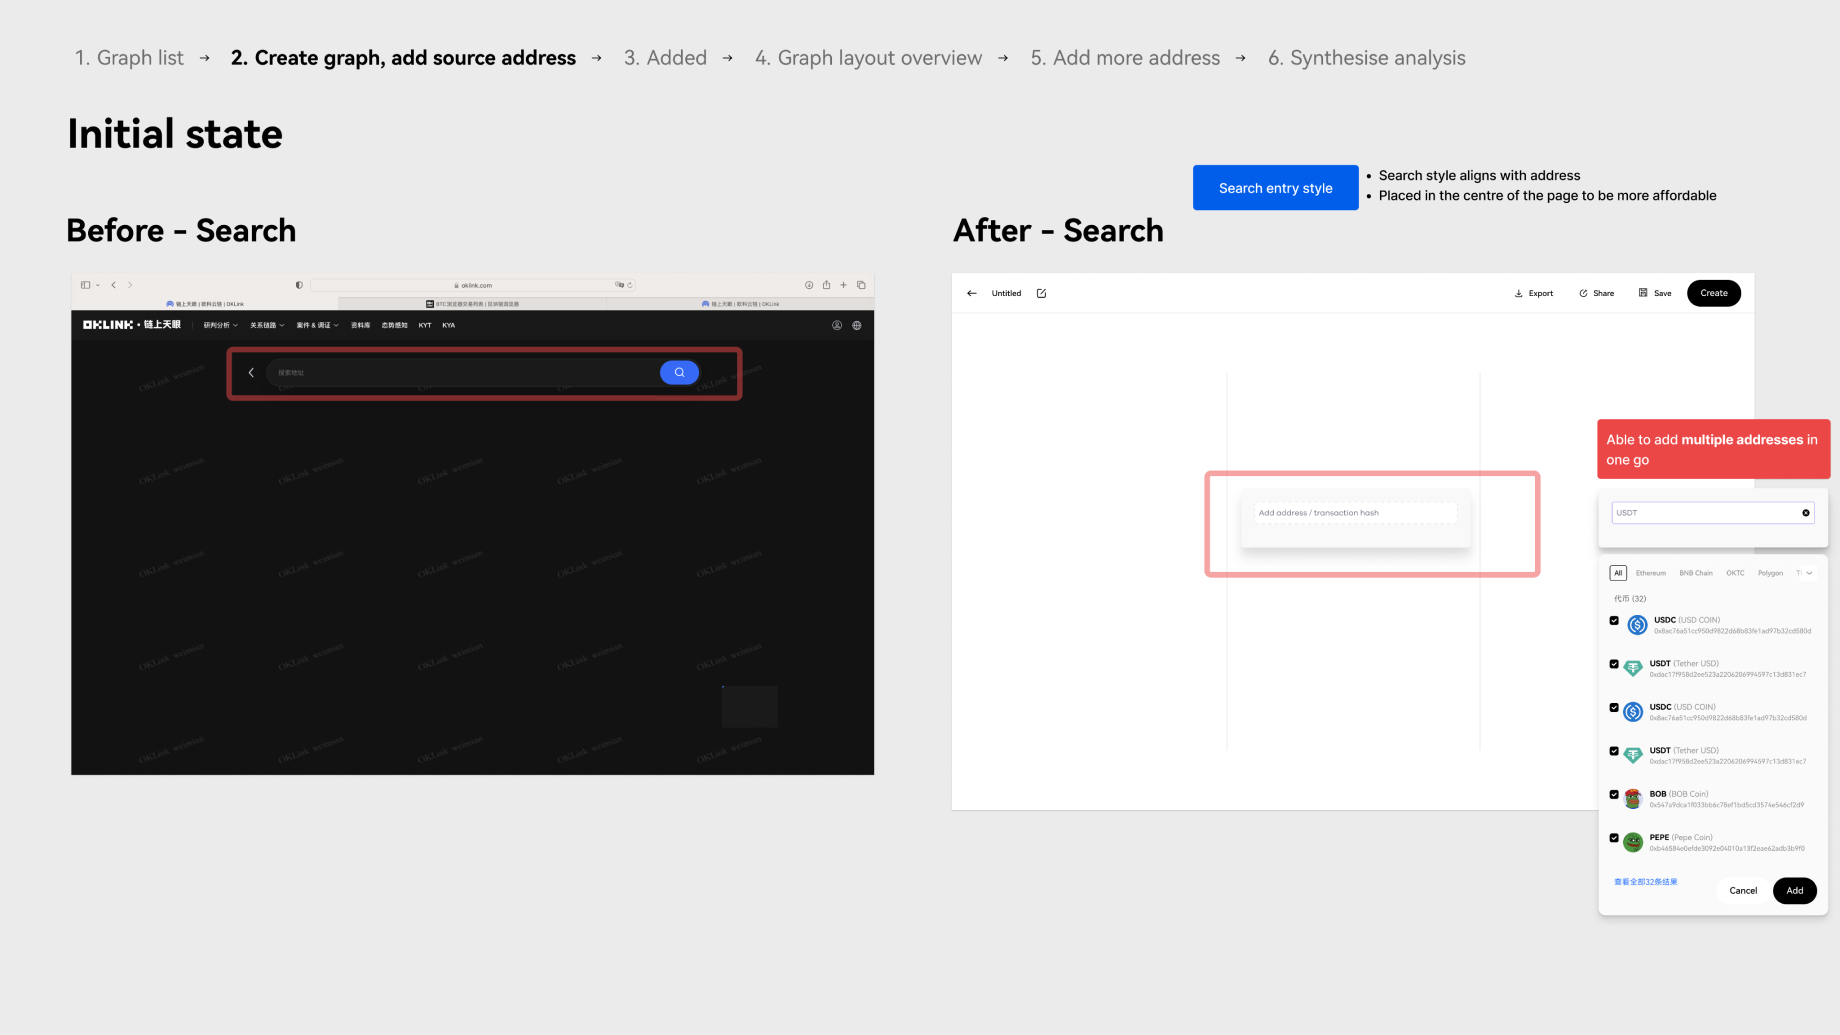The image size is (1840, 1035).
Task: Click the blue search magnifier button
Action: 679,372
